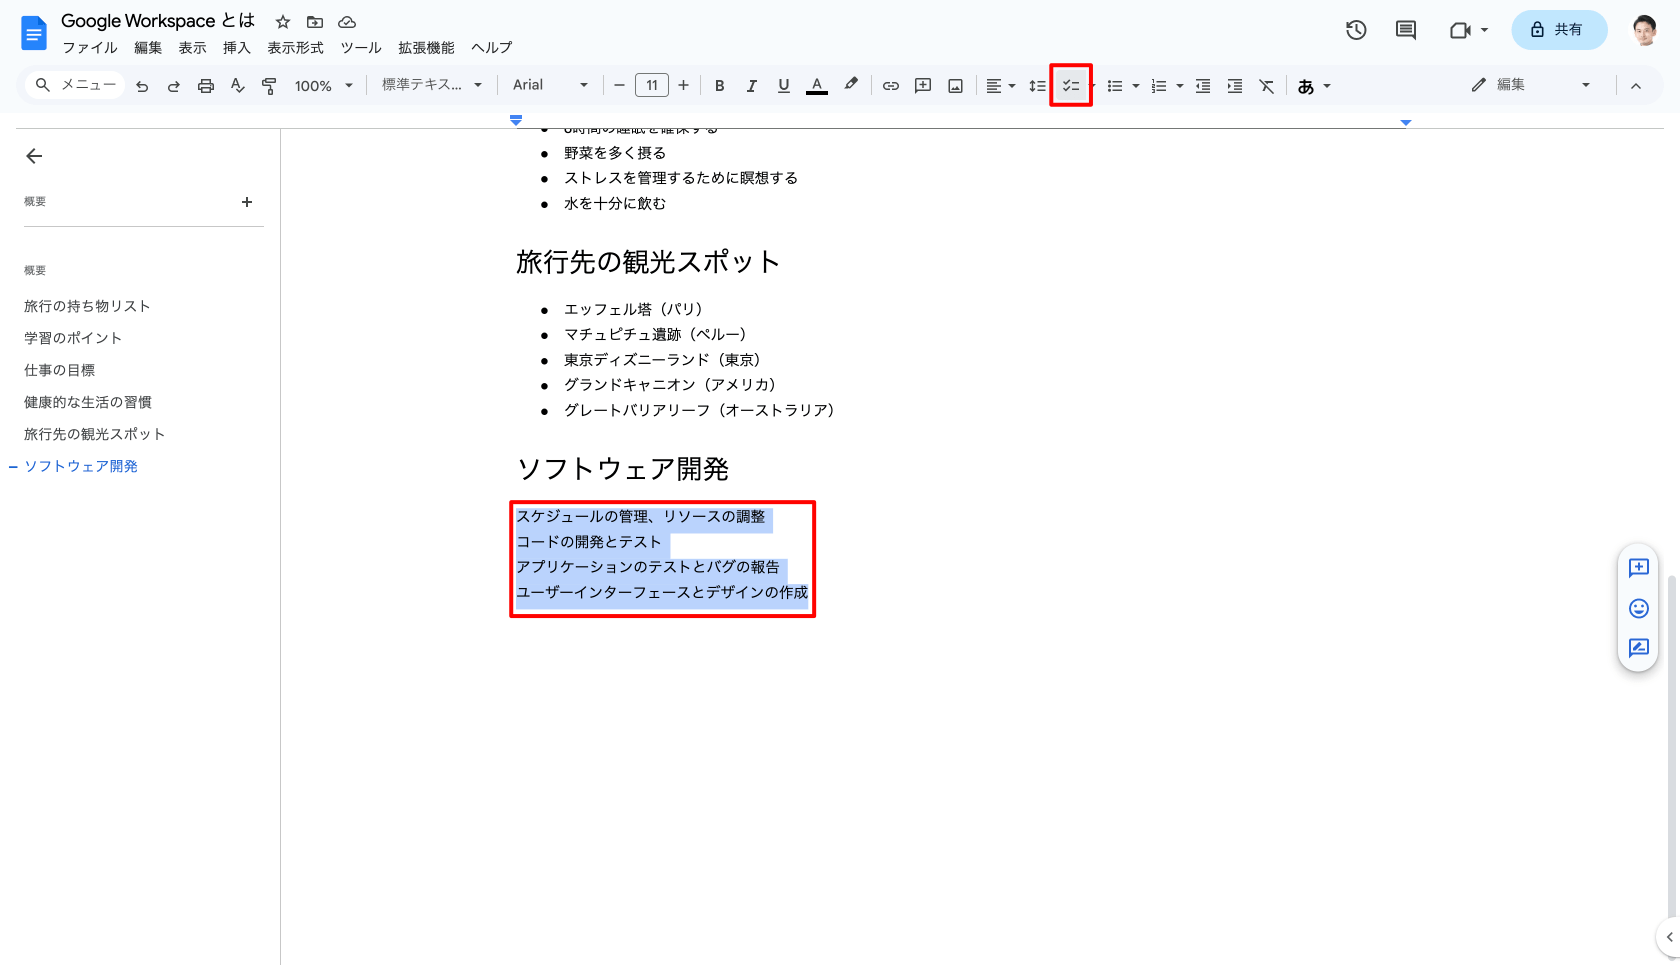The image size is (1680, 965).
Task: Open the highlight color picker
Action: [850, 86]
